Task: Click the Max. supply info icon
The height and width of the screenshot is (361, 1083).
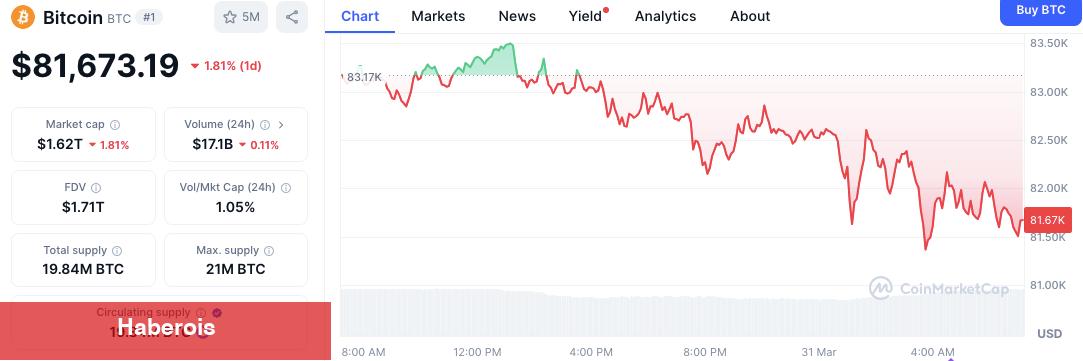Action: pyautogui.click(x=269, y=251)
